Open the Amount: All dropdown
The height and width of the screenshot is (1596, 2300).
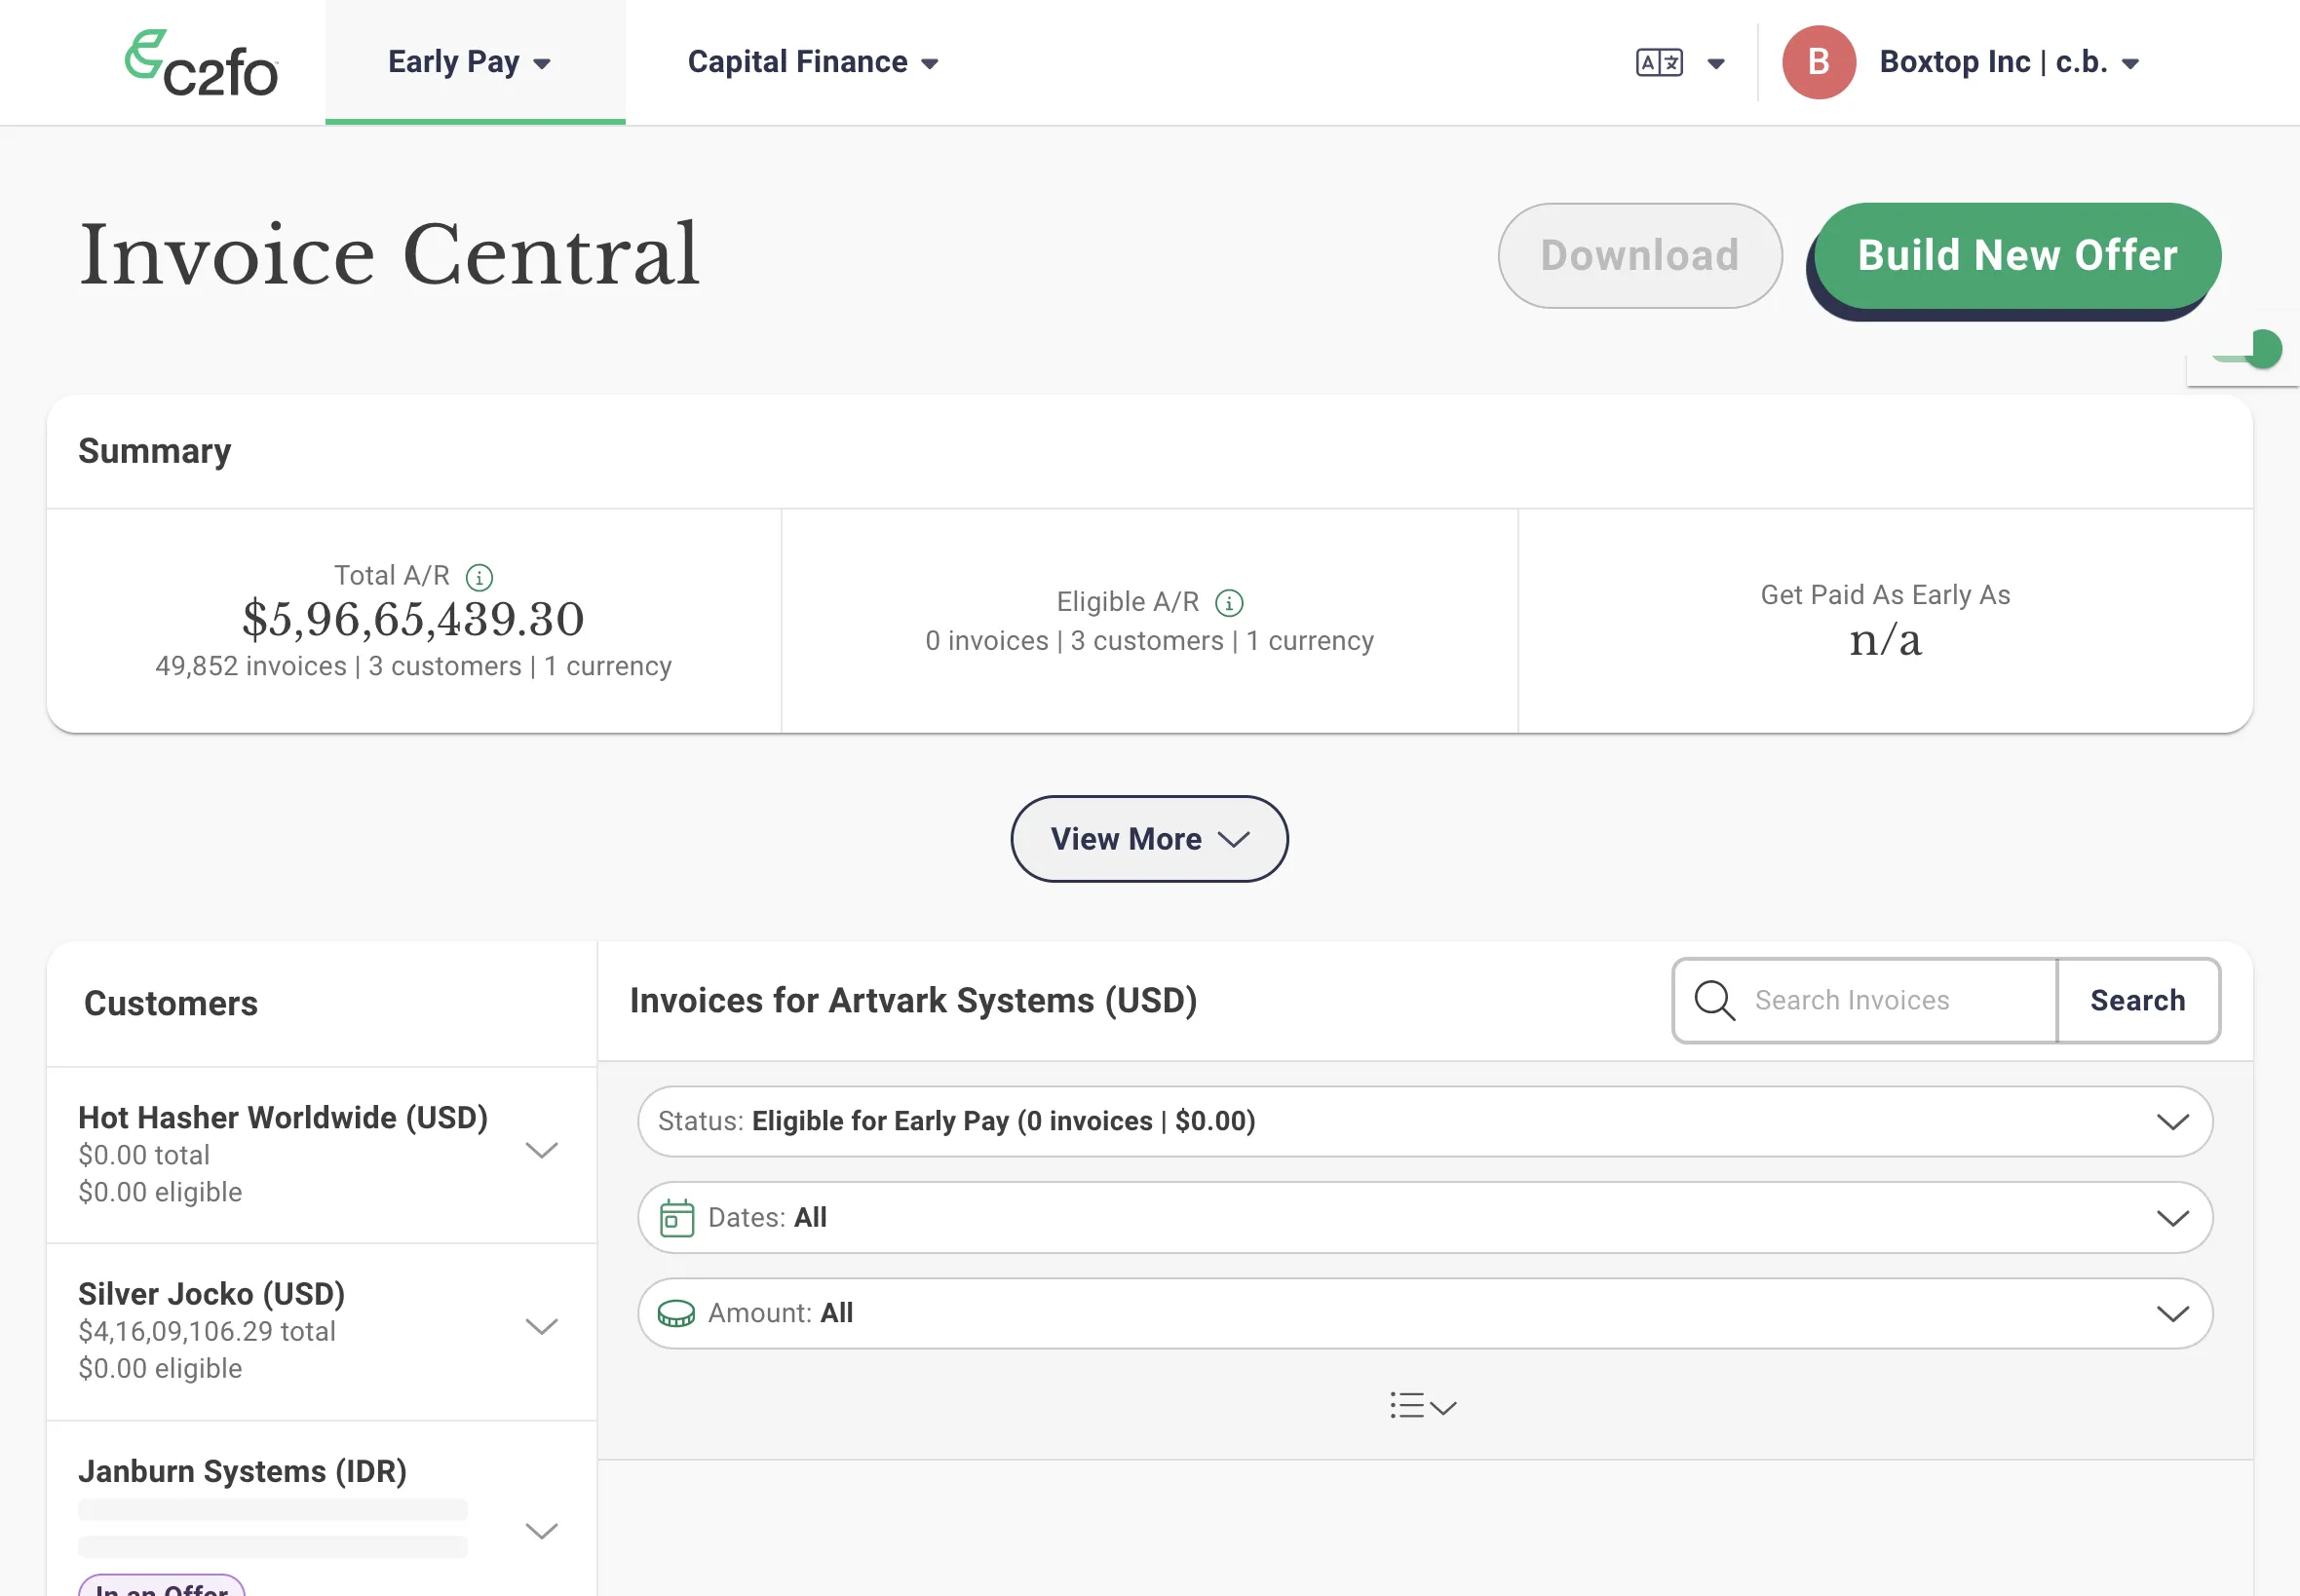[x=1425, y=1313]
